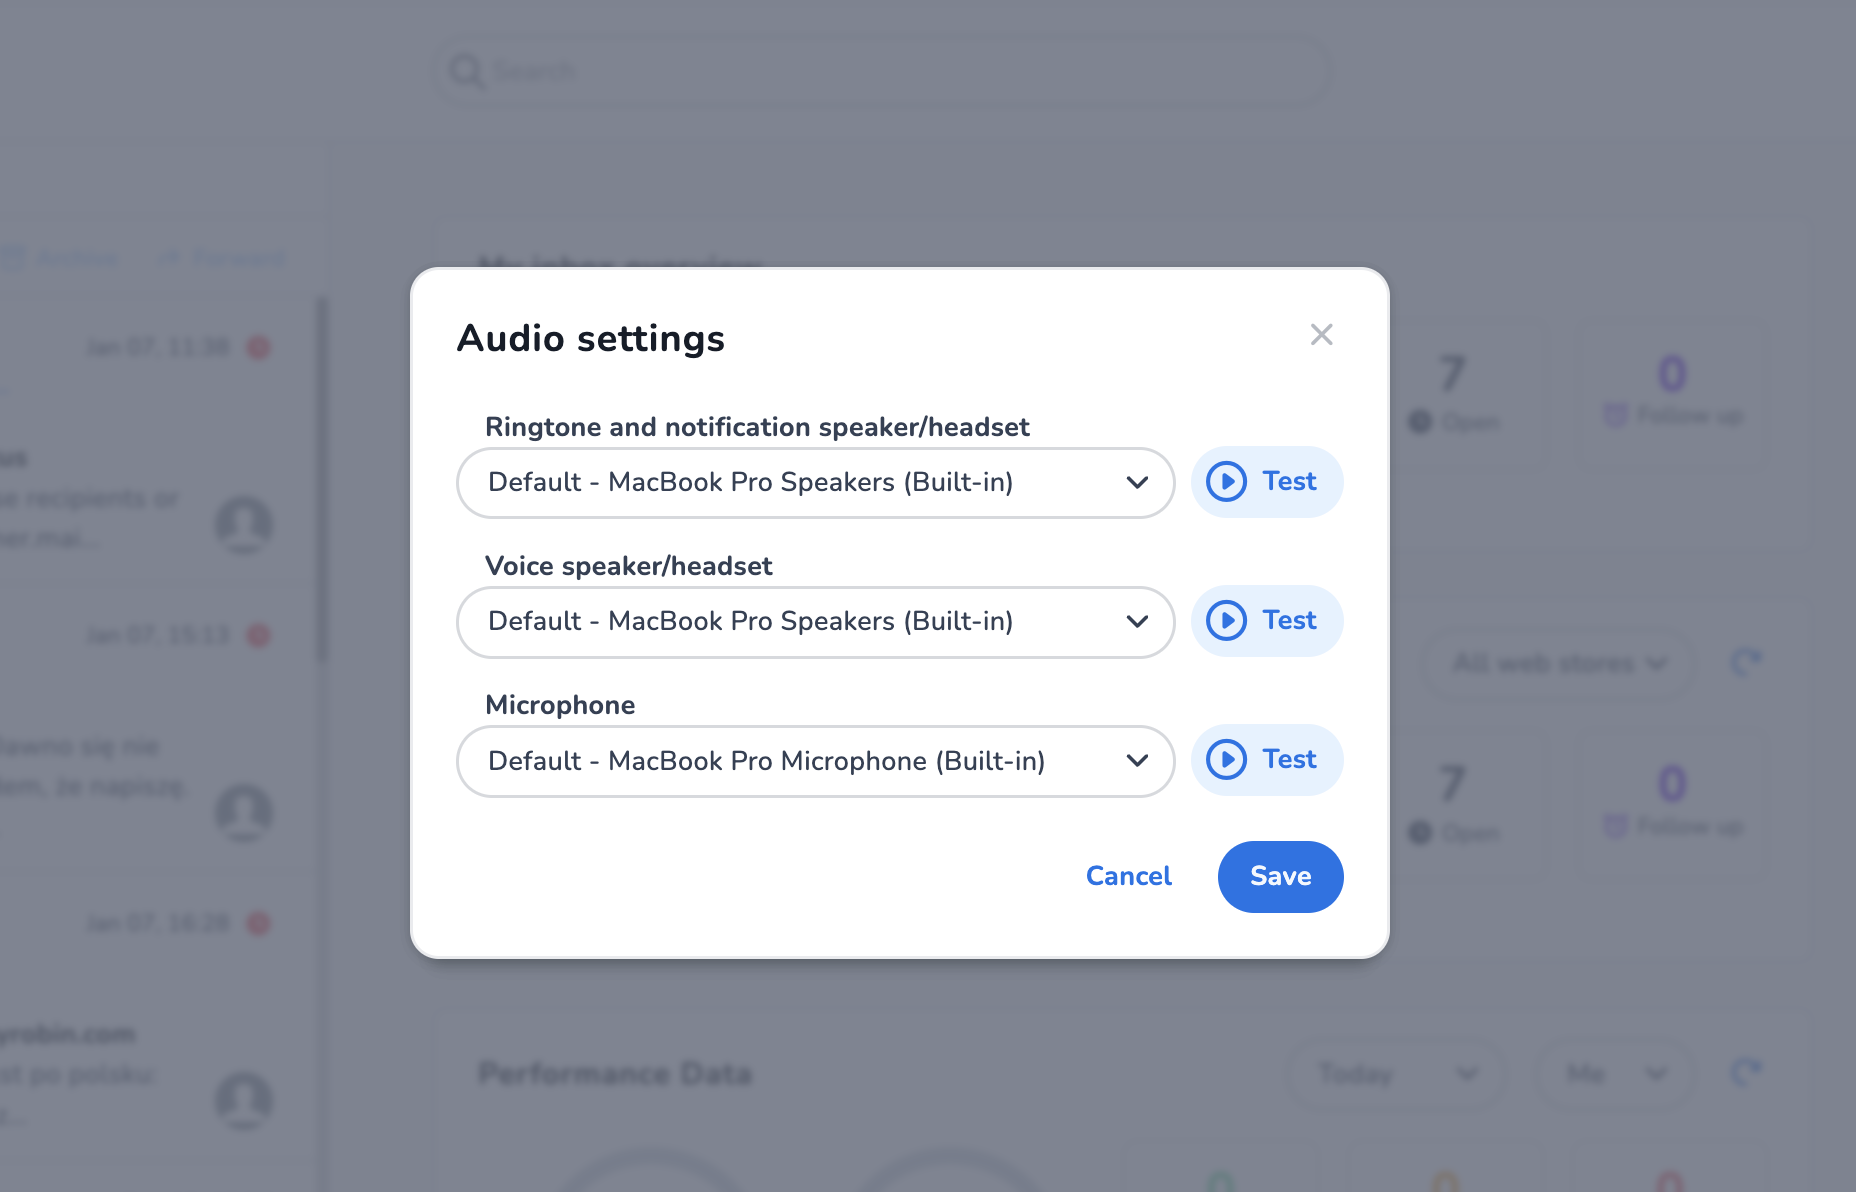Open the All web stores dropdown
Screen dimensions: 1856x1192
pos(1558,663)
